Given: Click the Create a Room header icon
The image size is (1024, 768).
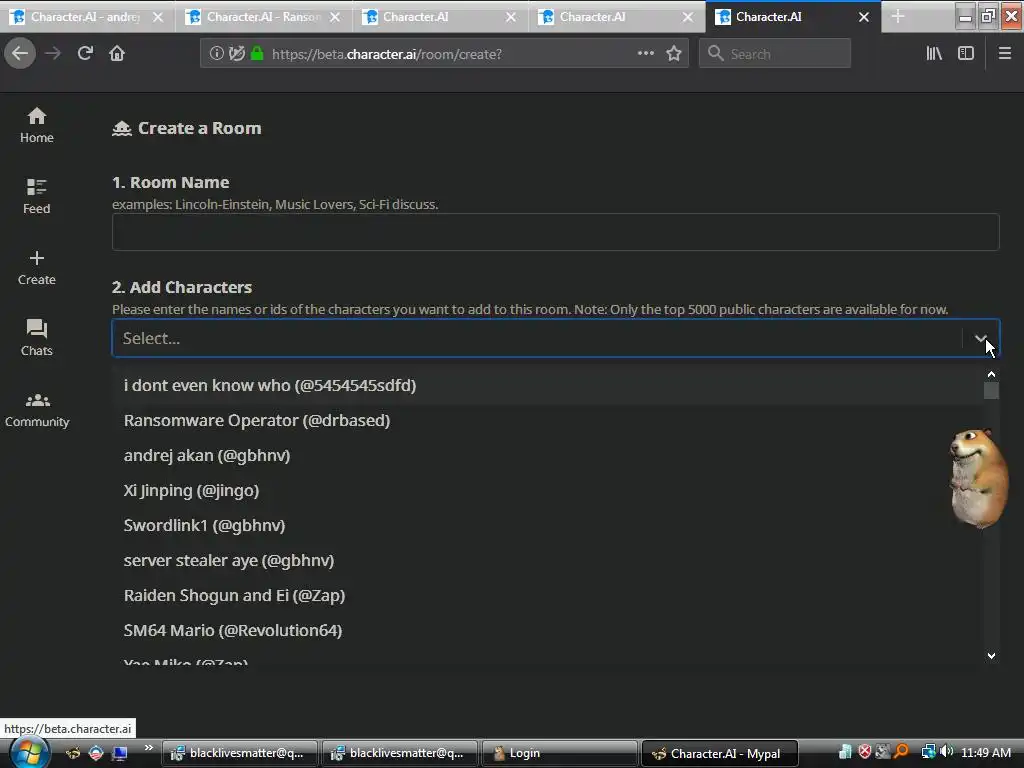Looking at the screenshot, I should coord(121,129).
